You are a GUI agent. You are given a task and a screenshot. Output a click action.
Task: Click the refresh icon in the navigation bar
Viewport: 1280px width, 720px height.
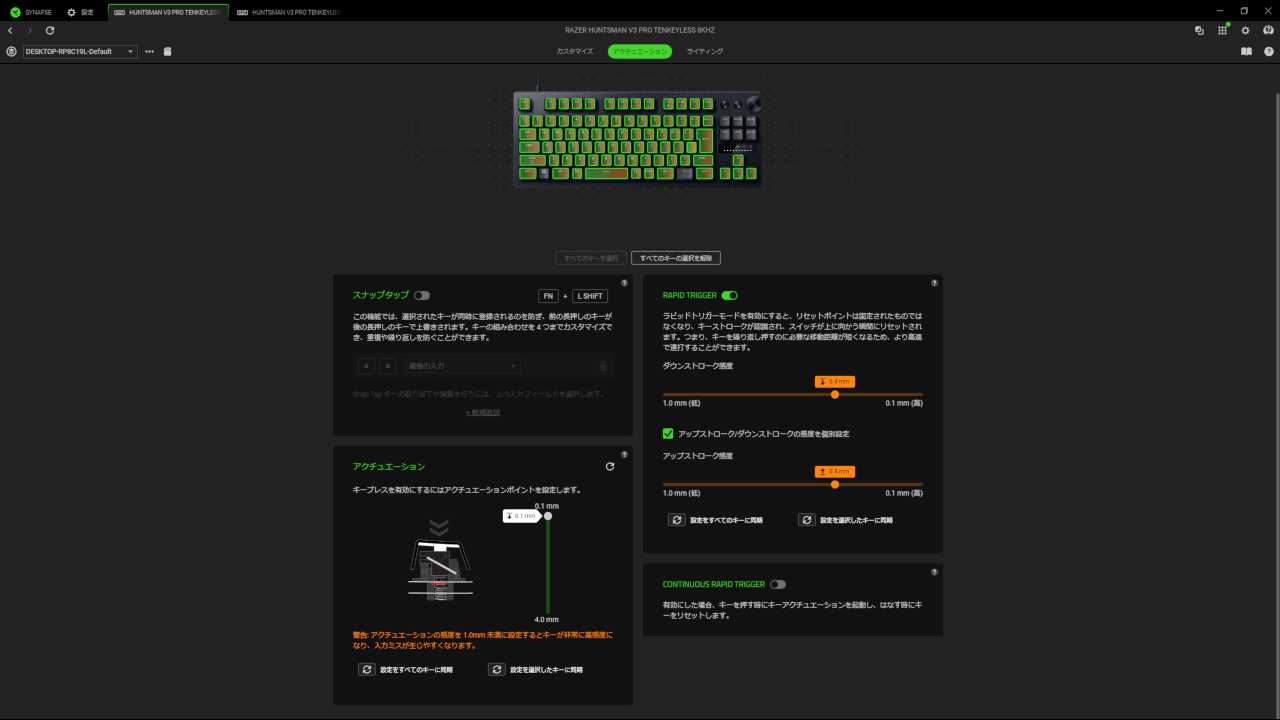point(50,31)
